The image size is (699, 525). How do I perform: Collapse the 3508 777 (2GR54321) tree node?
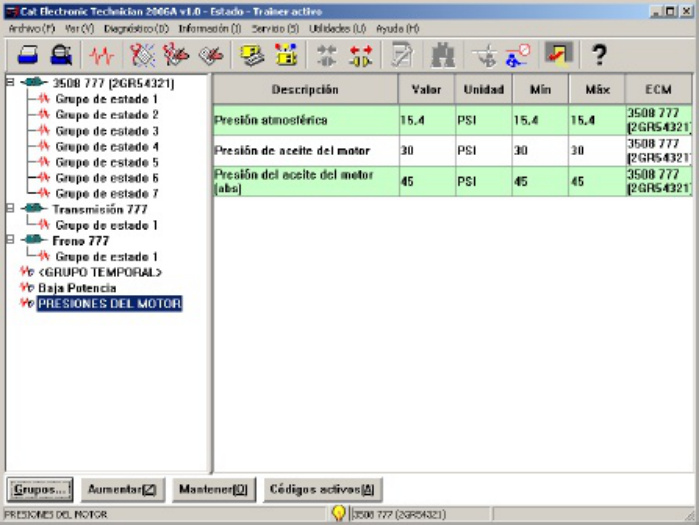pos(10,82)
